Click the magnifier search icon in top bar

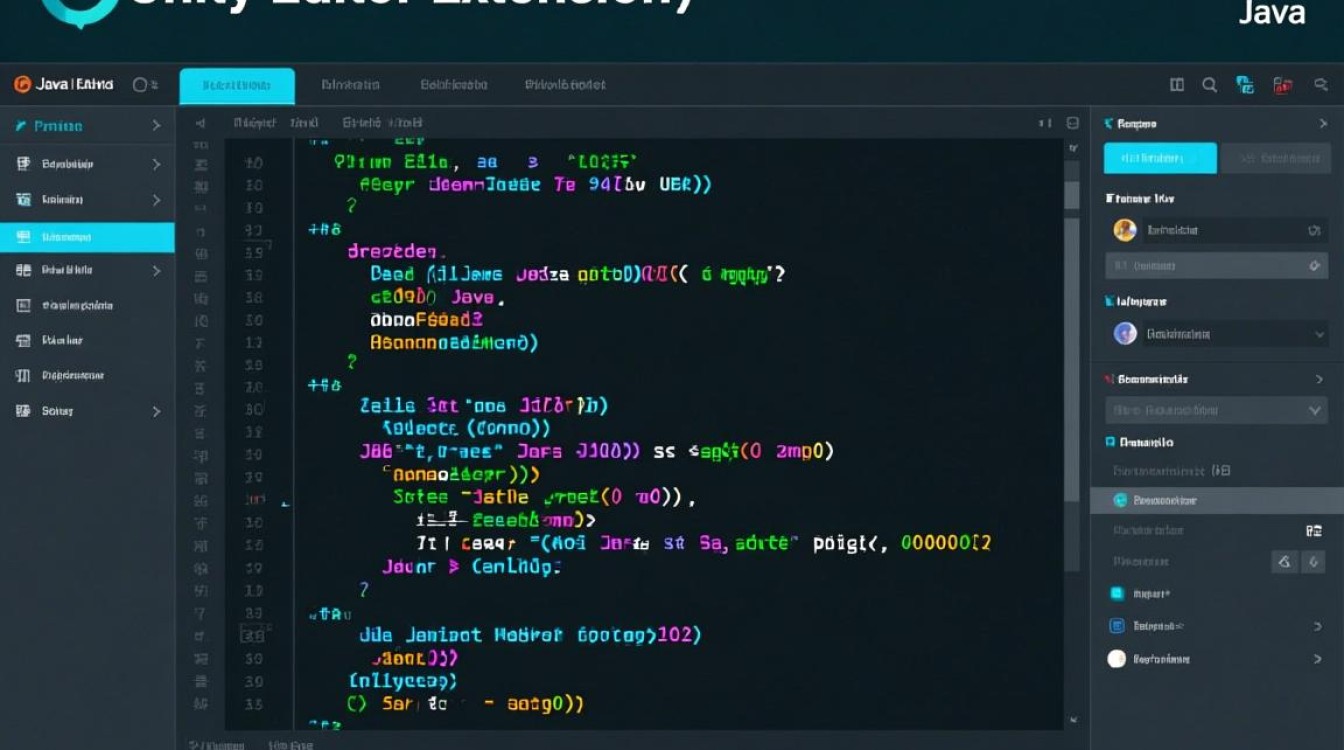coord(1209,86)
